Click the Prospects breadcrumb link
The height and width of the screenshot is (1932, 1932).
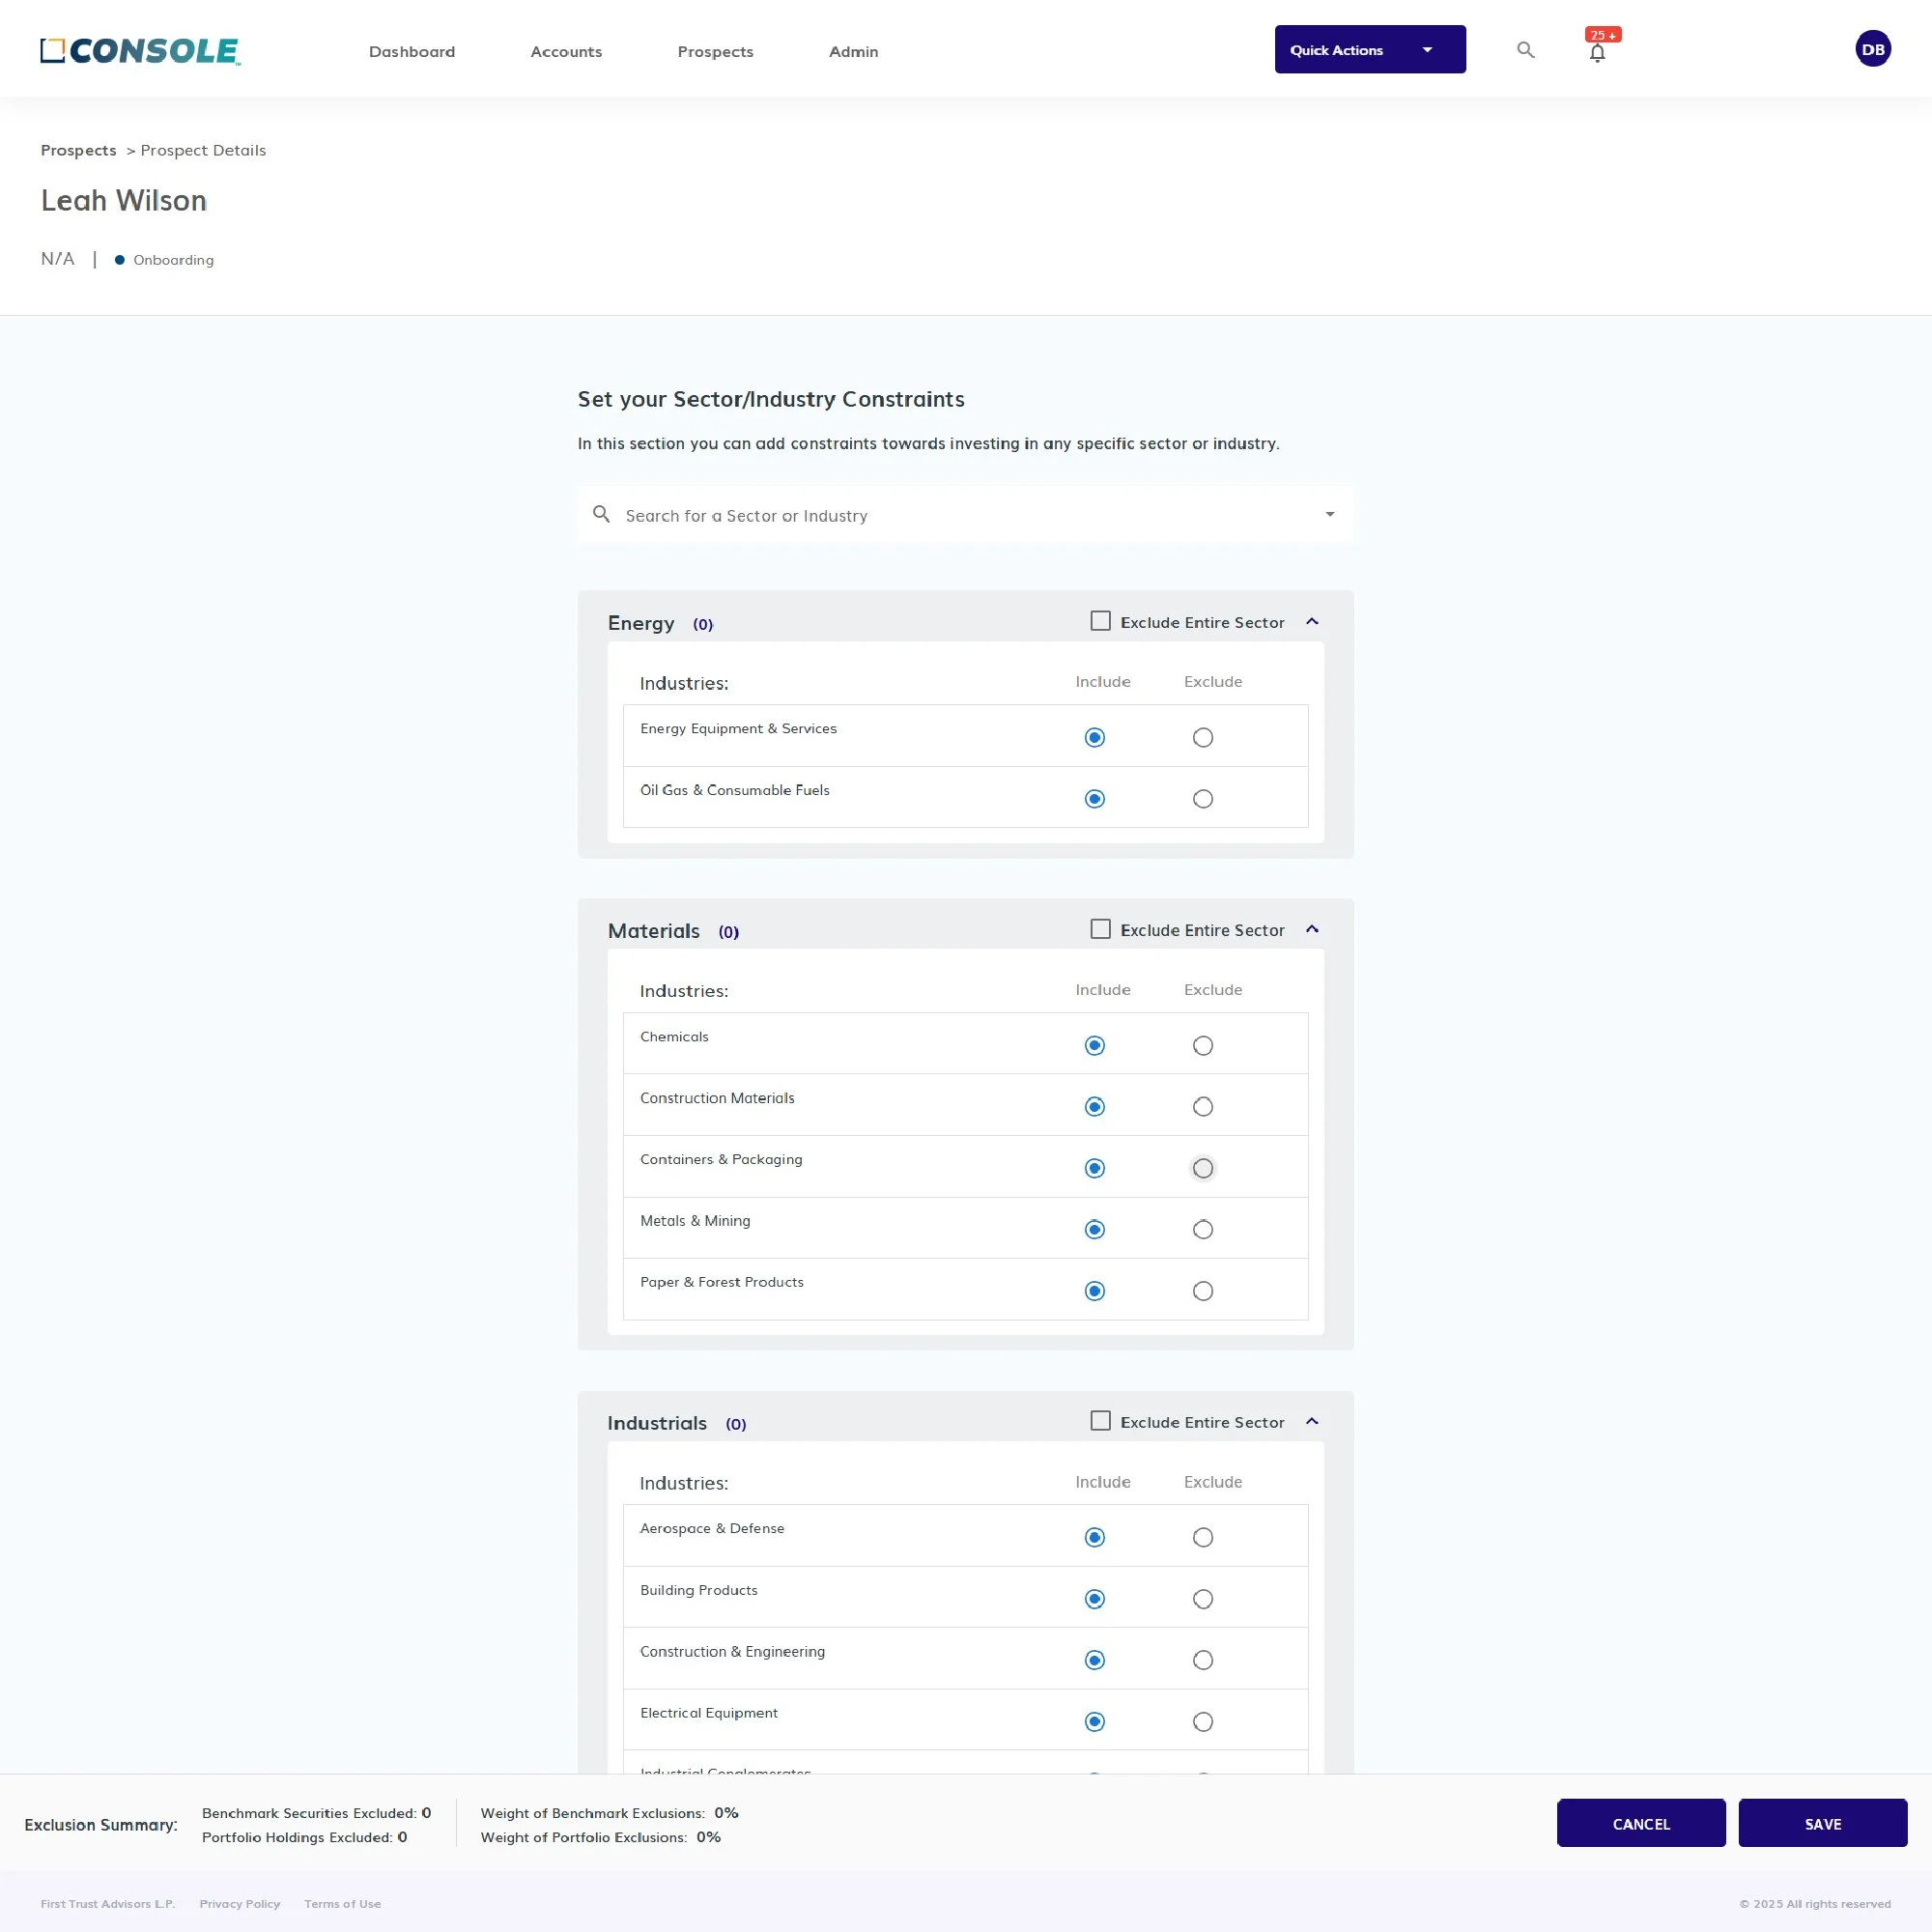click(x=78, y=150)
